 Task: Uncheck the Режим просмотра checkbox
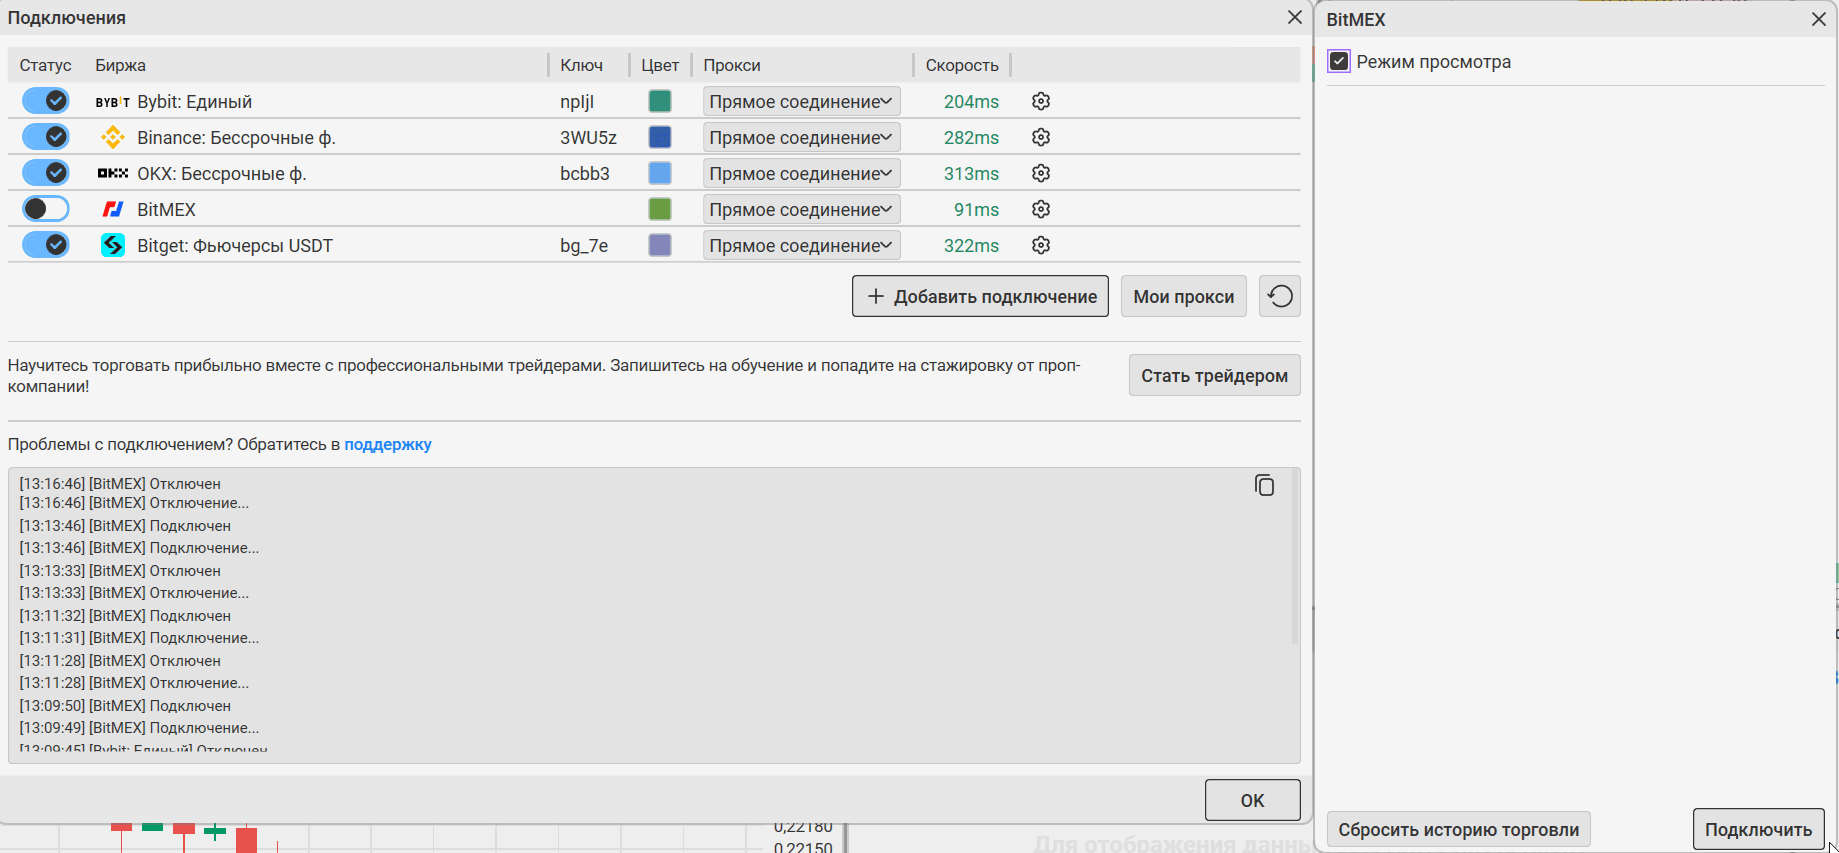1339,61
